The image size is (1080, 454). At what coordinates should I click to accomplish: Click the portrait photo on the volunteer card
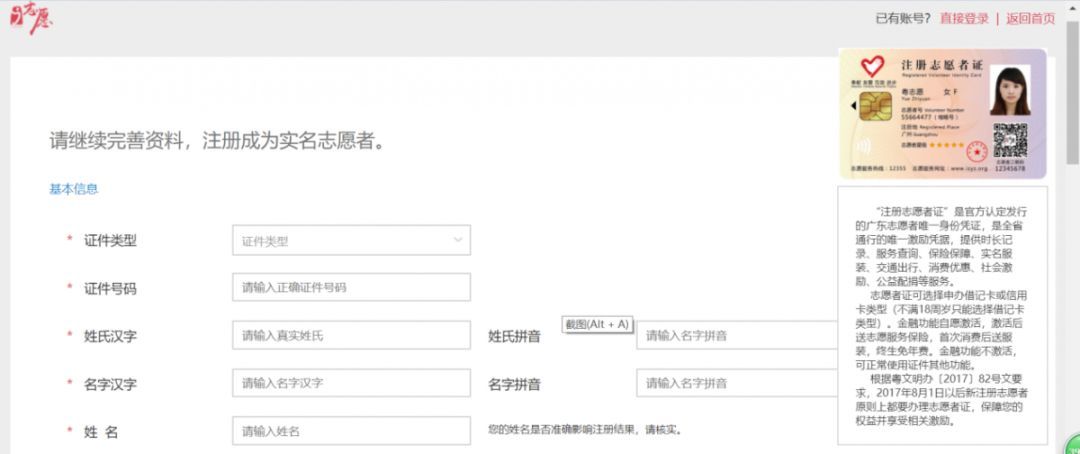coord(1009,90)
